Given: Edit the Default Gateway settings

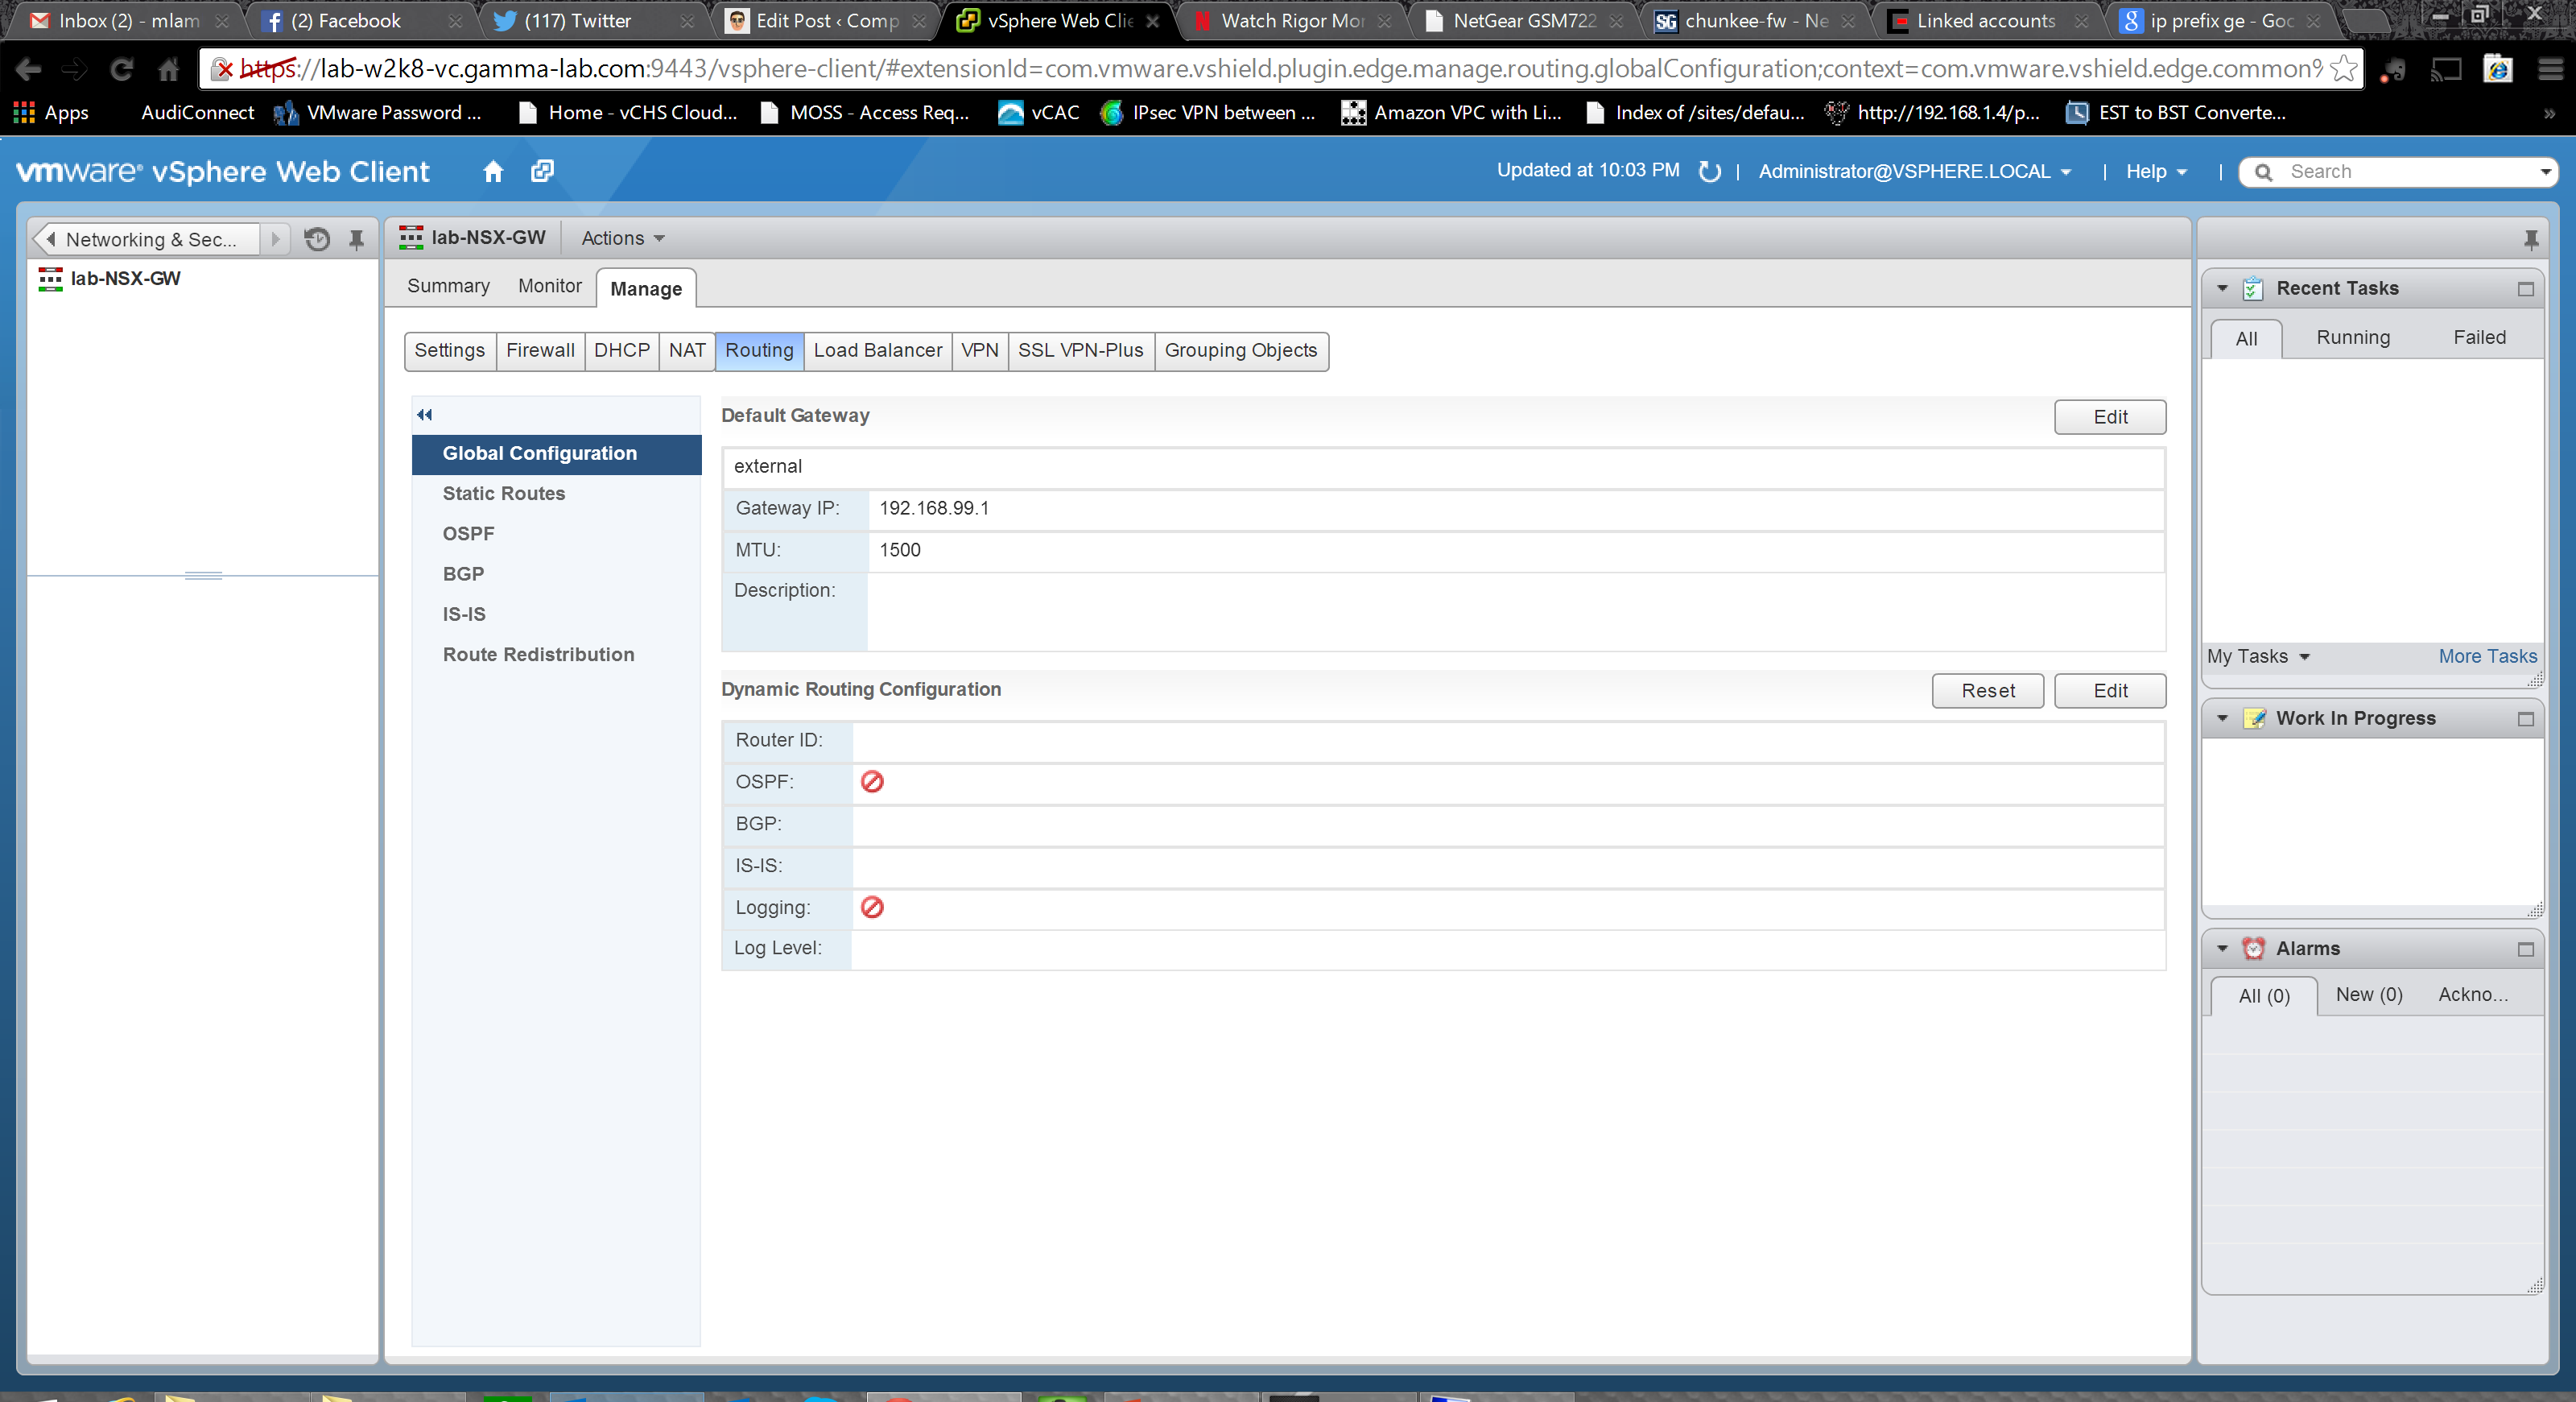Looking at the screenshot, I should point(2109,417).
